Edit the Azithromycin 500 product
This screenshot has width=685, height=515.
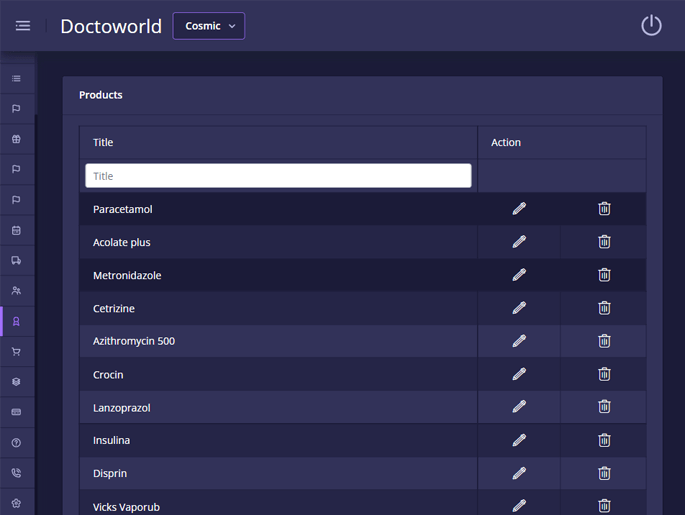pos(519,341)
